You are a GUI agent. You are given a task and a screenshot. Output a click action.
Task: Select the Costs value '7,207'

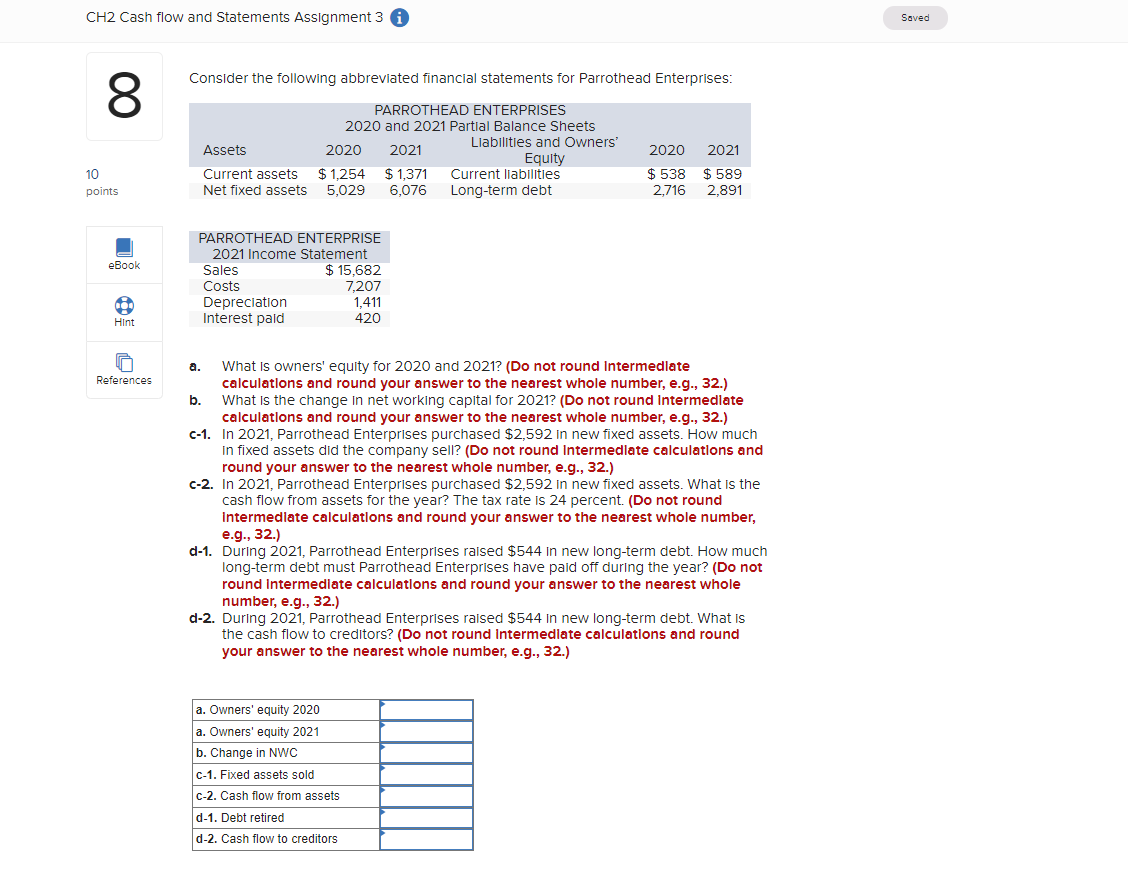[x=363, y=286]
